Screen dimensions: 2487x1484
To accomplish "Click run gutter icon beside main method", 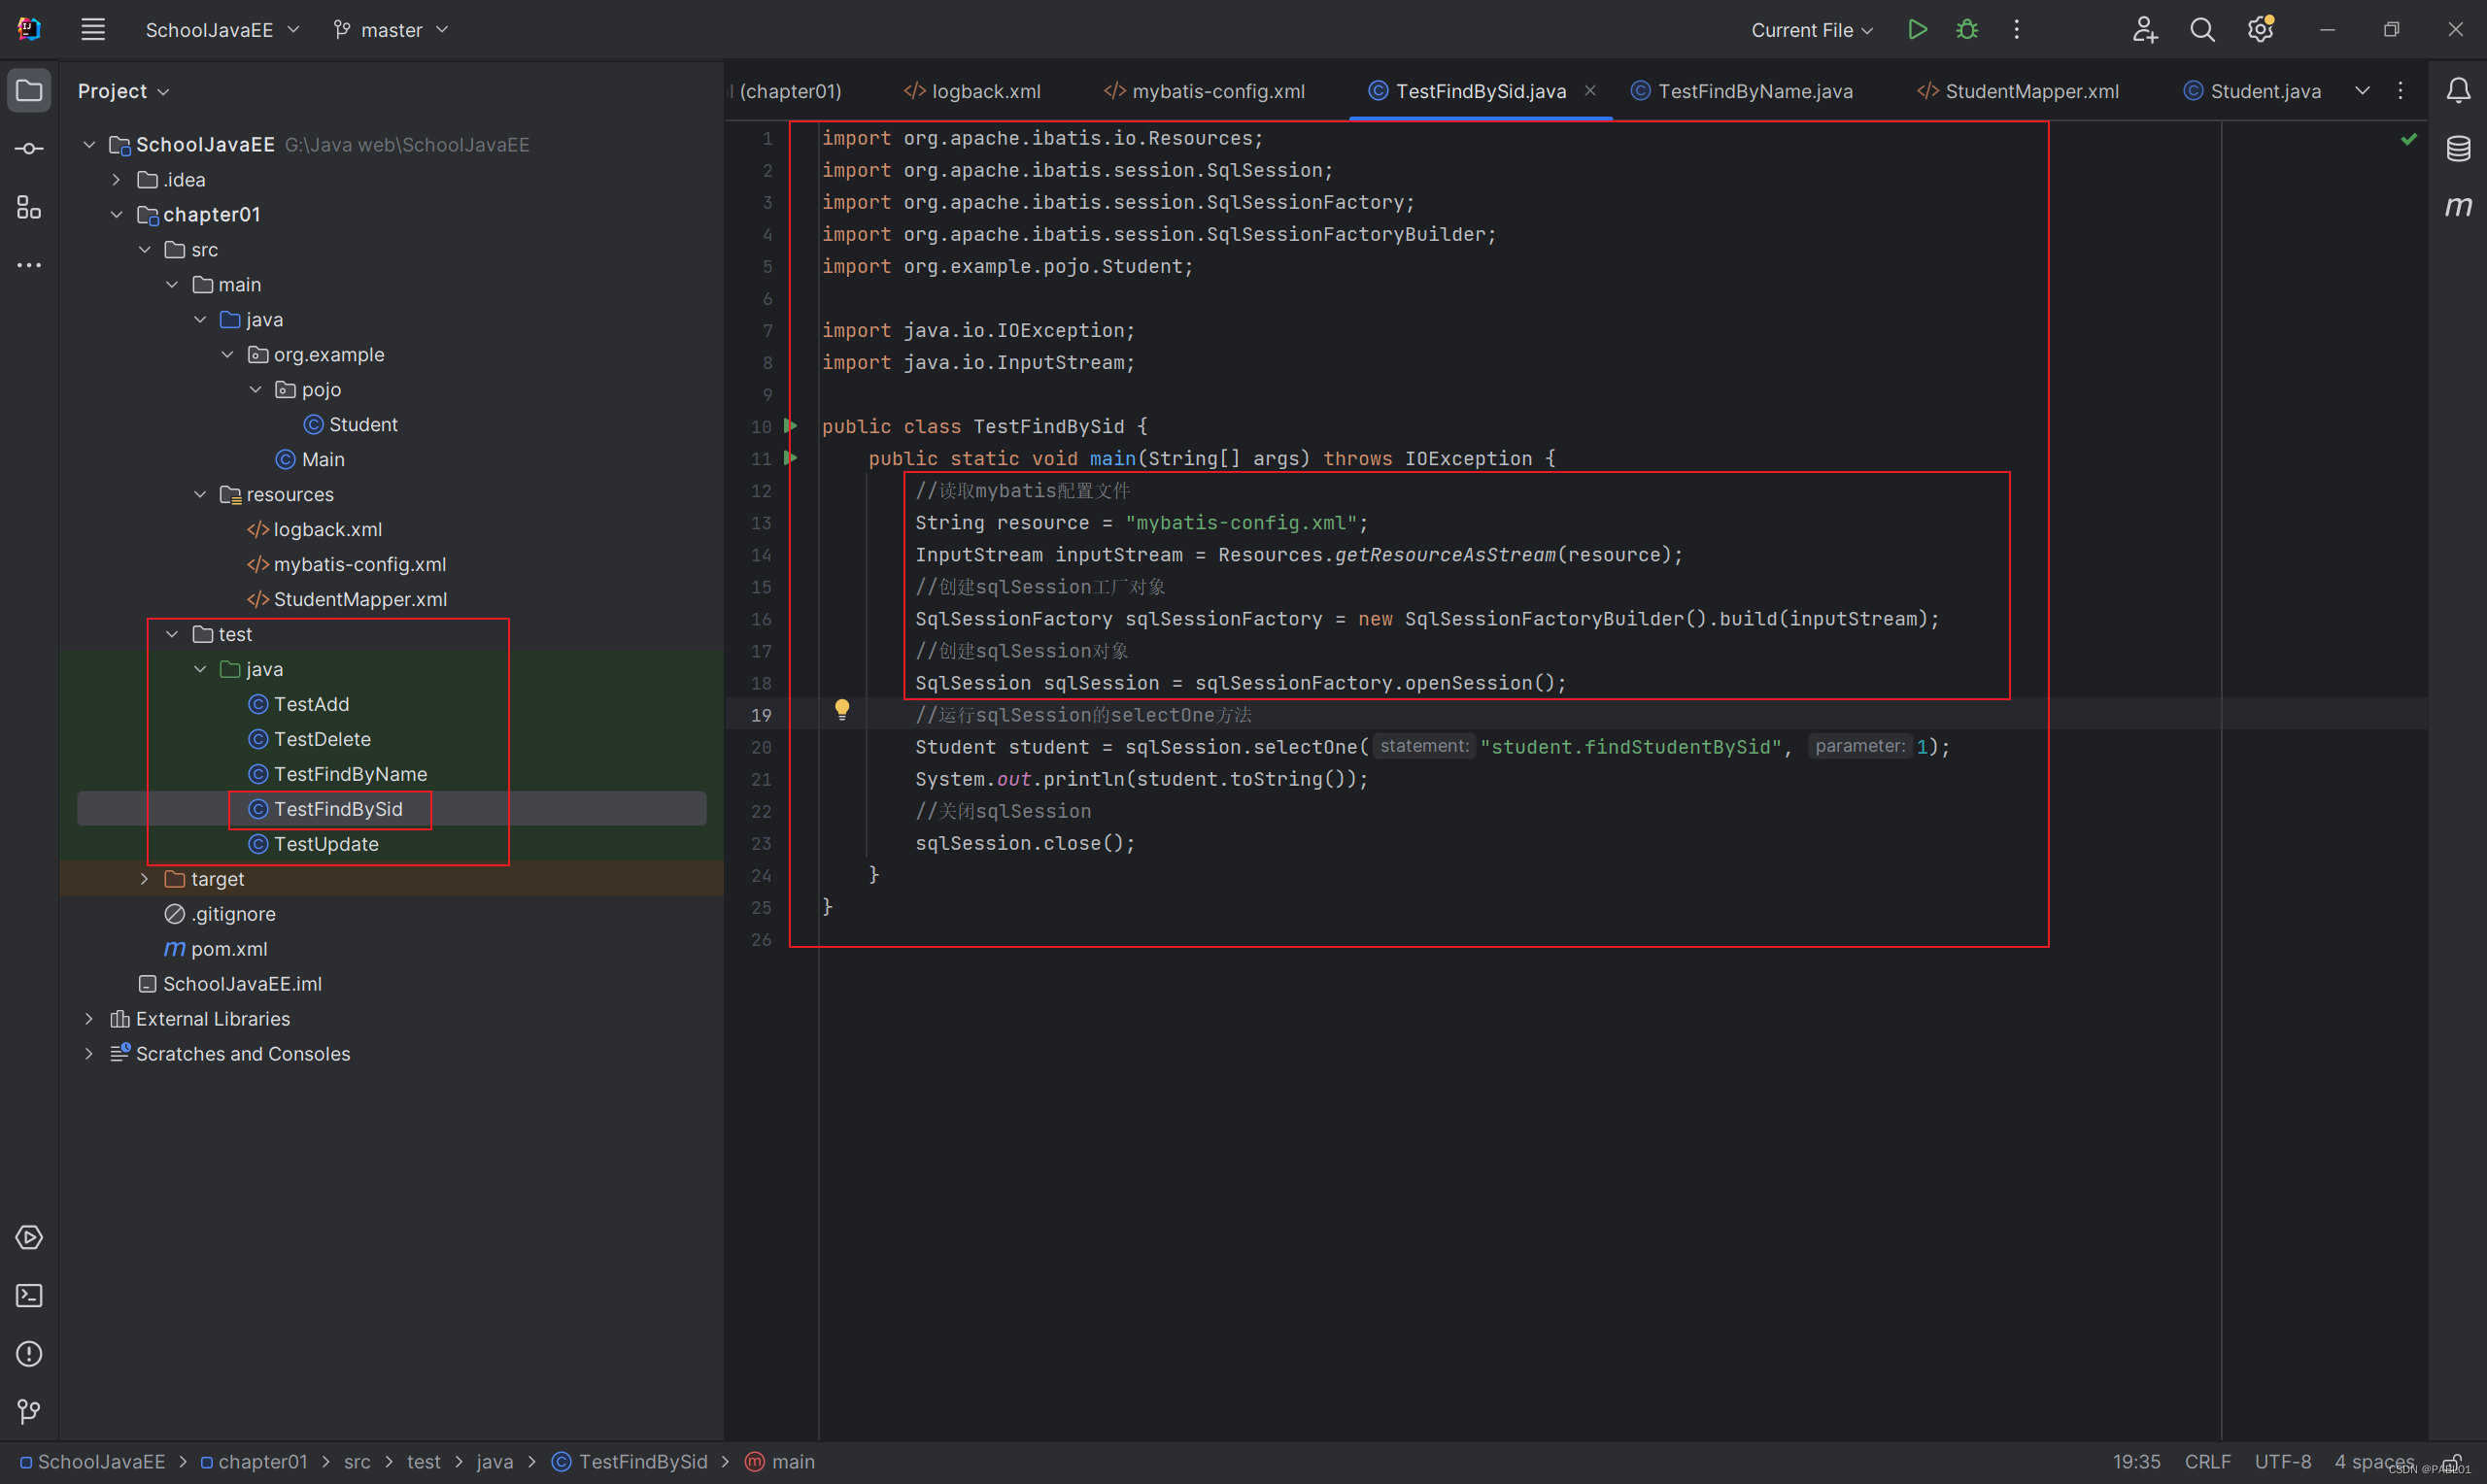I will point(790,458).
